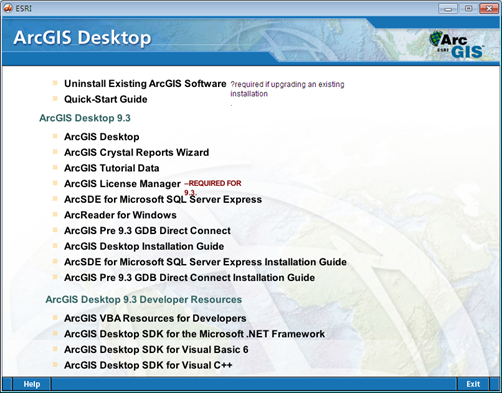Install Desktop SDK for Microsoft .NET Framework
The width and height of the screenshot is (502, 393).
(x=194, y=334)
